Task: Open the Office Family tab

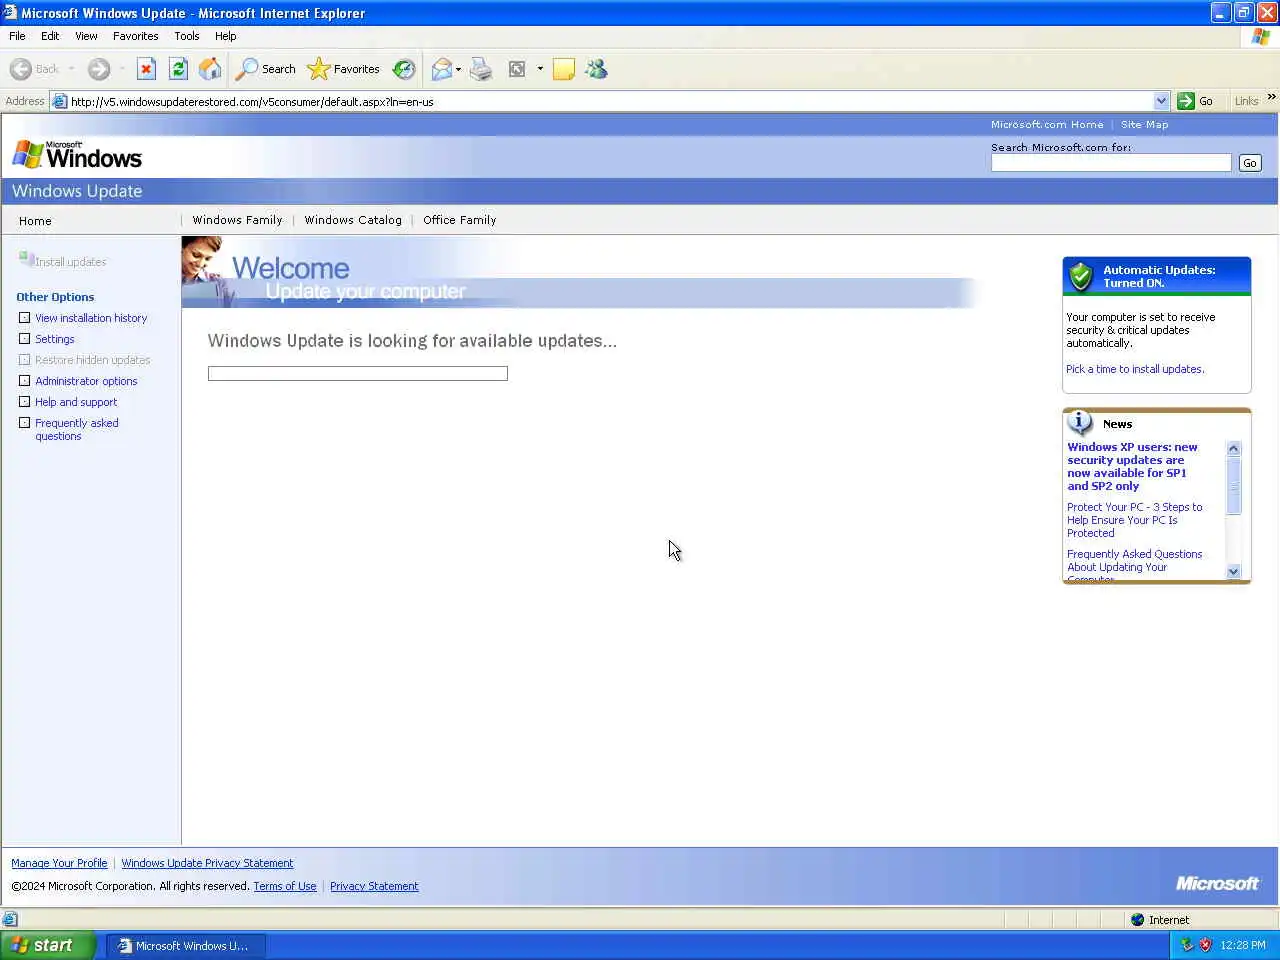Action: [x=459, y=220]
